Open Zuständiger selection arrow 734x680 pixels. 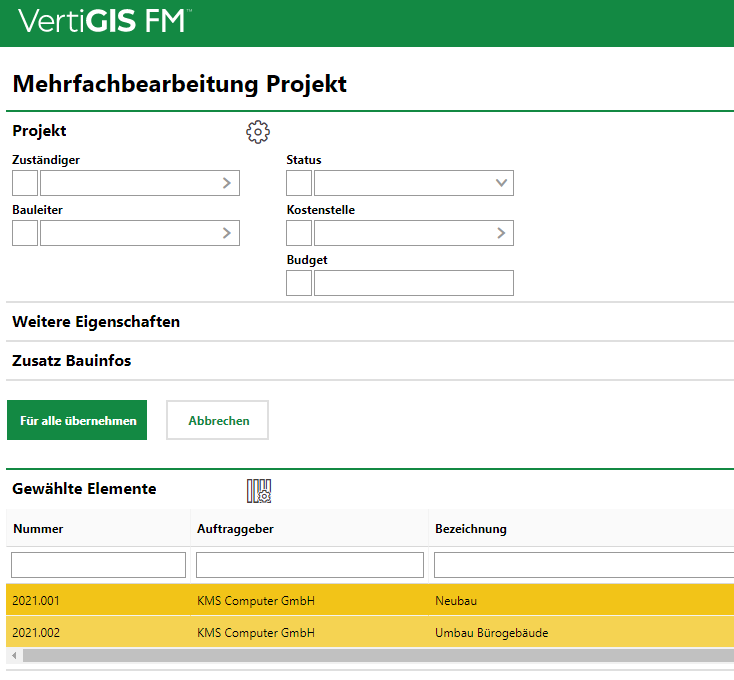[x=227, y=183]
